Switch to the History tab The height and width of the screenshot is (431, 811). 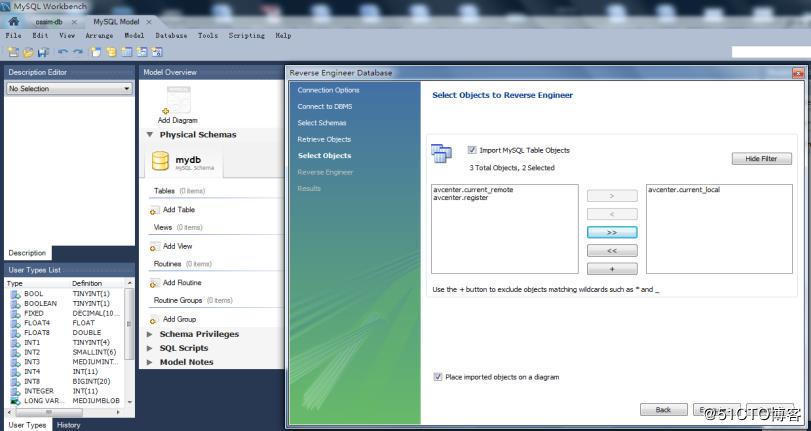click(x=69, y=425)
